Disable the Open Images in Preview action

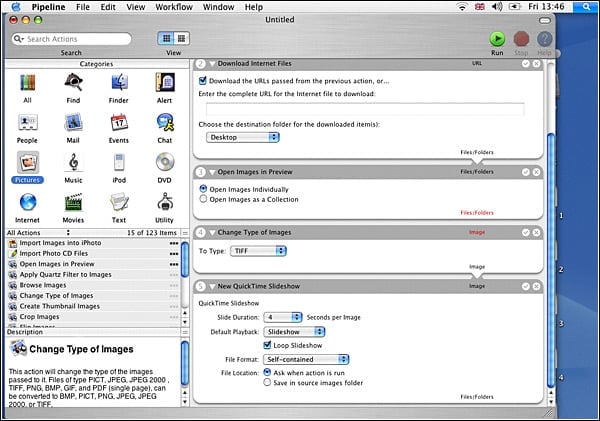526,172
